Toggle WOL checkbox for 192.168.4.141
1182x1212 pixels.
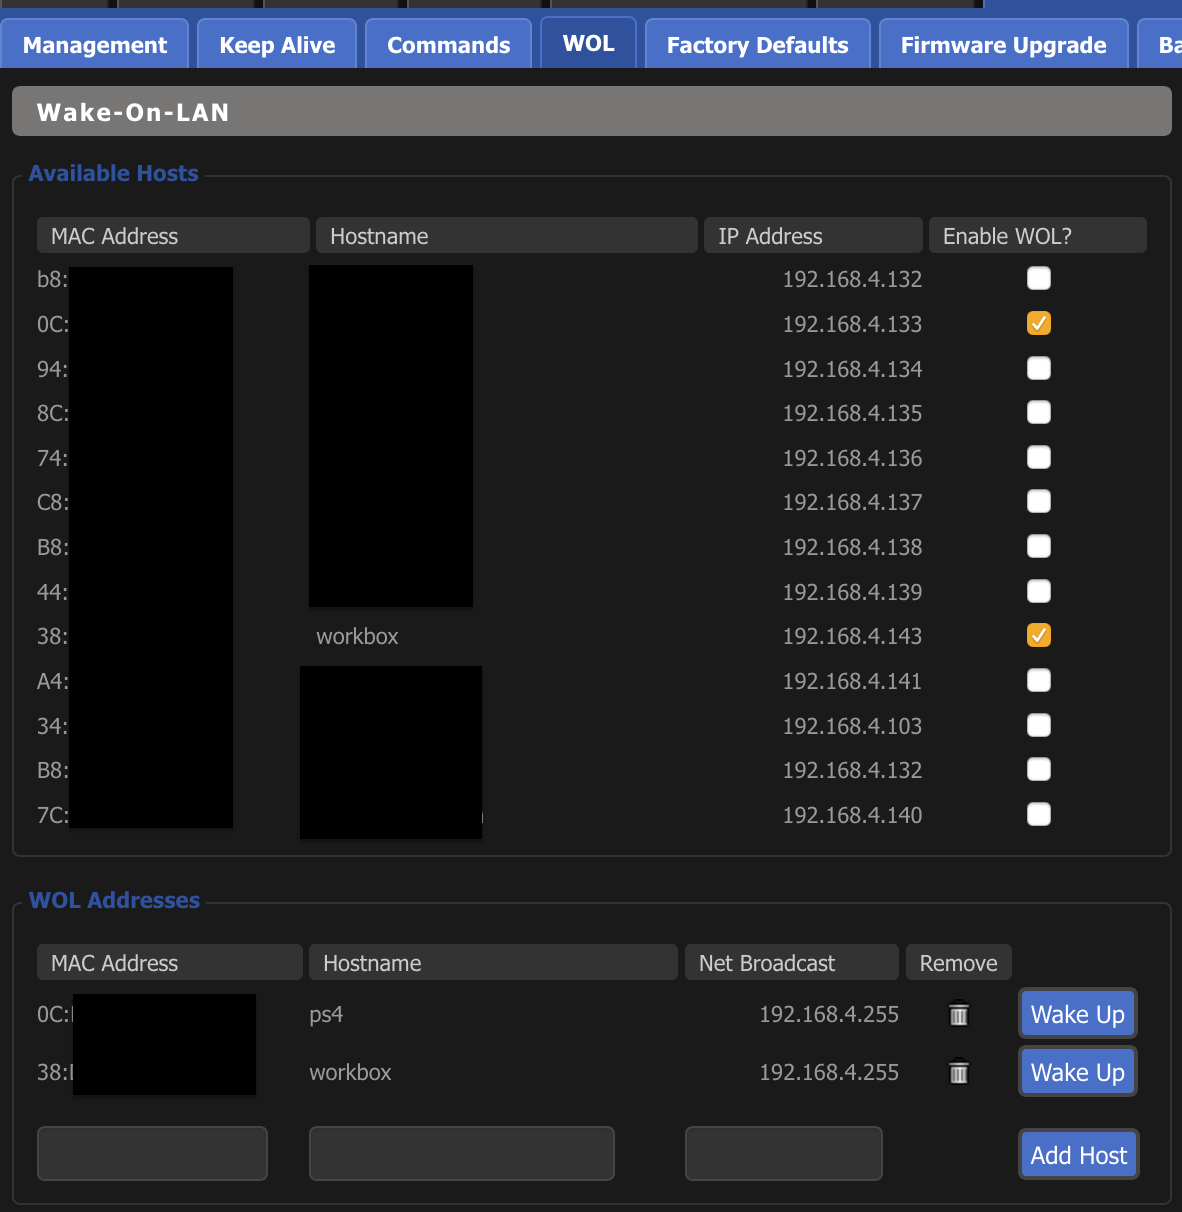pos(1039,681)
